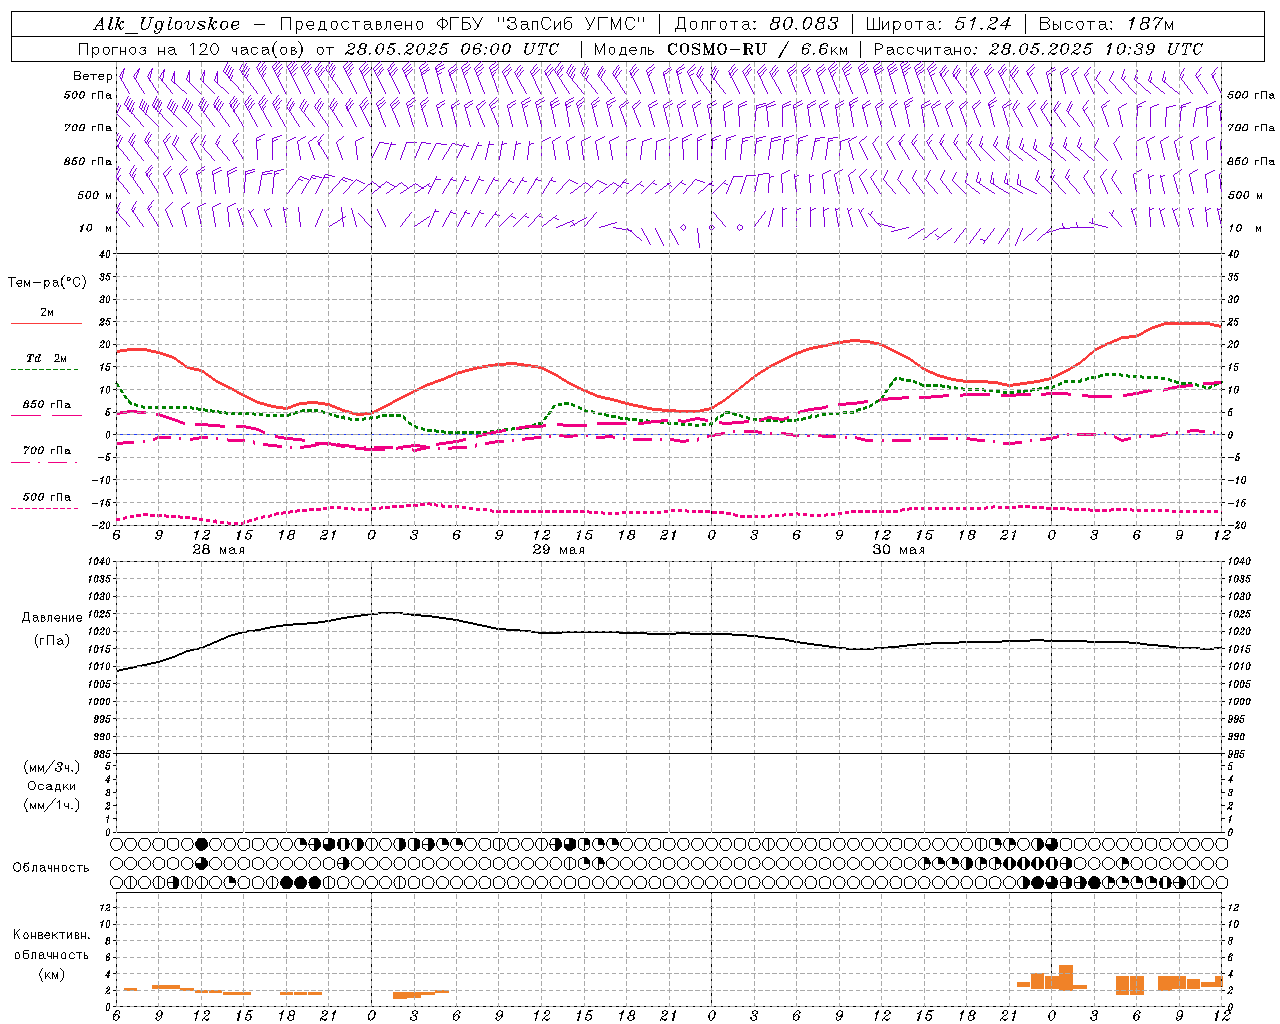Click the (гПа) unit under Давление

coord(50,640)
